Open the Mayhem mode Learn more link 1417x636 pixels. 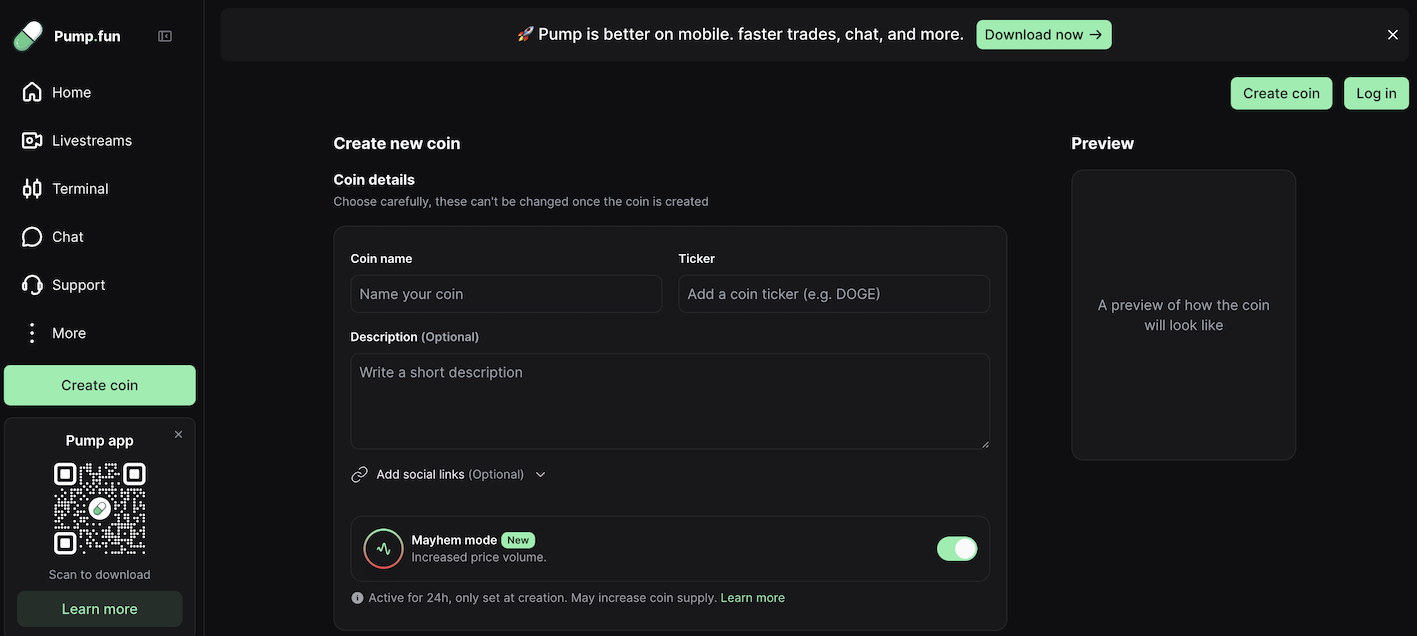point(752,598)
